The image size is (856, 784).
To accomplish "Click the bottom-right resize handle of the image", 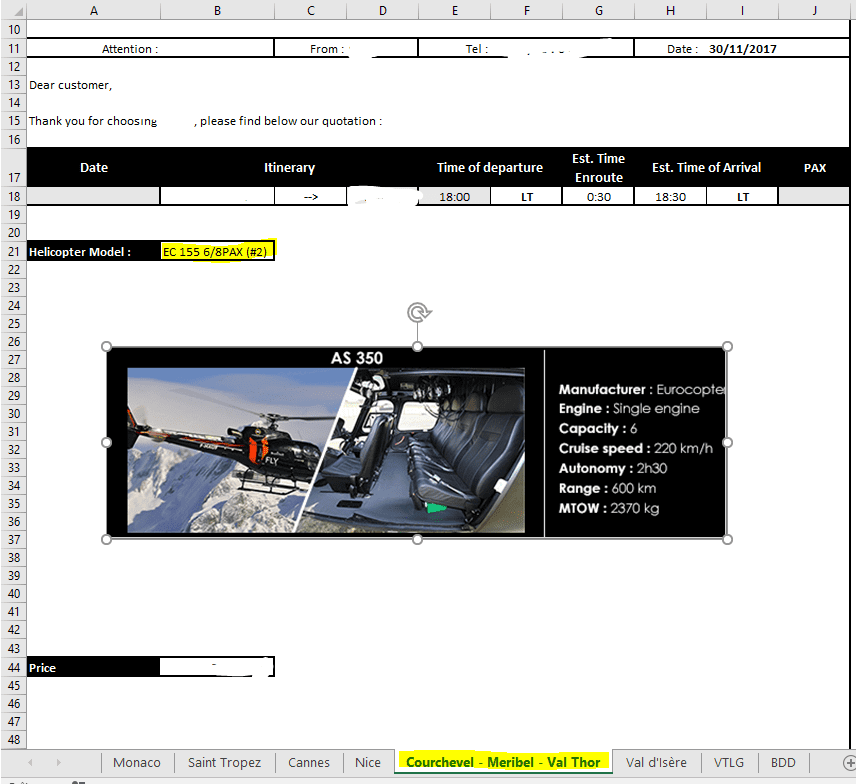I will click(727, 539).
